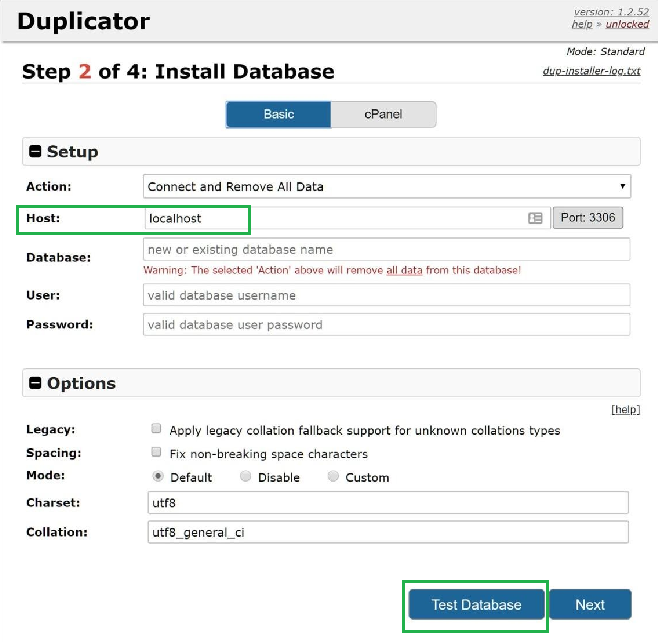Focus the Database name field
The image size is (658, 642).
(x=386, y=249)
